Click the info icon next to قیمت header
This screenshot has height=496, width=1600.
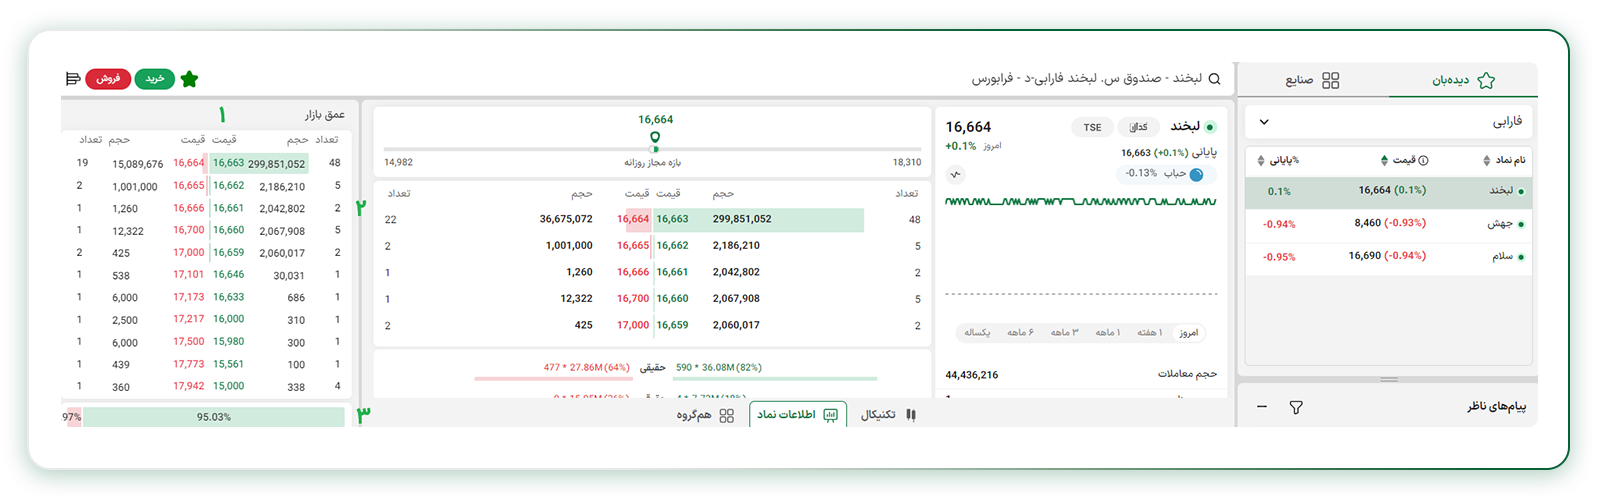click(1423, 160)
